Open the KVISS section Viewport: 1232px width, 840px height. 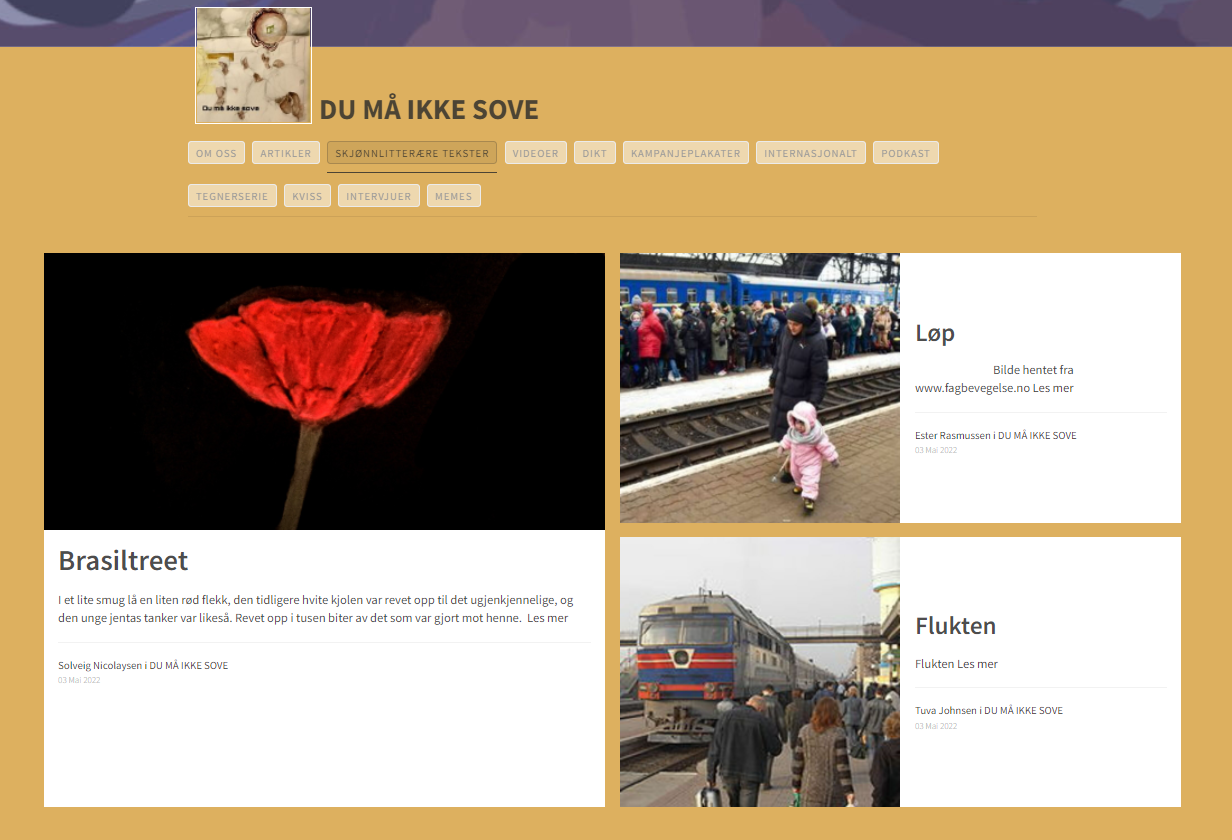coord(307,196)
